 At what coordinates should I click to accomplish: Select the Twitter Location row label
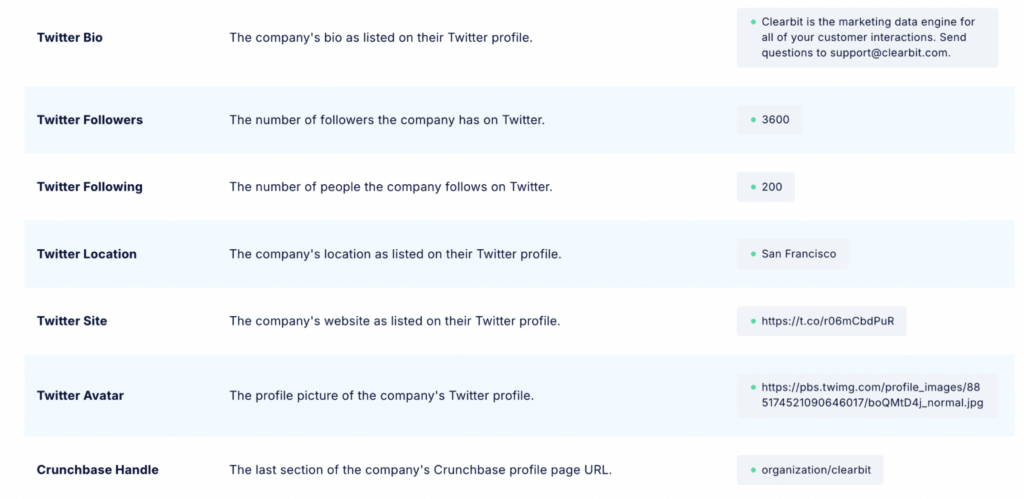pos(87,254)
